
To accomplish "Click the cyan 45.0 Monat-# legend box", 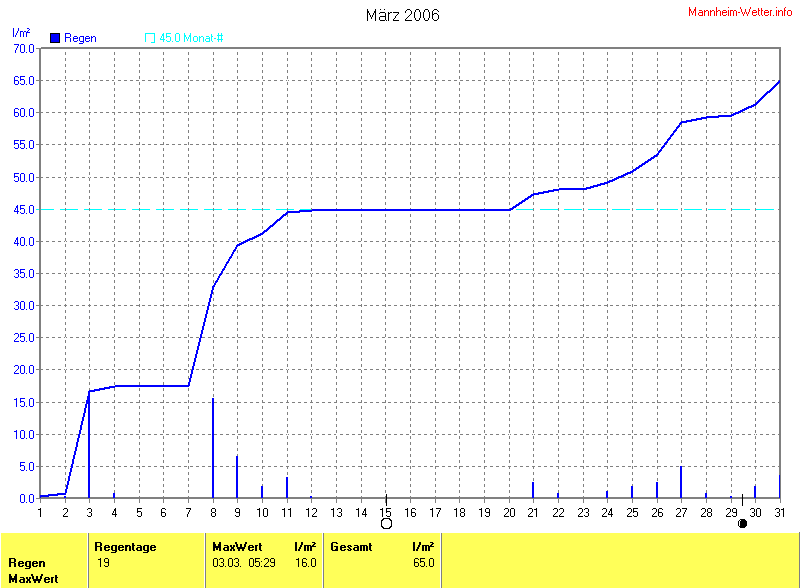I will coord(150,38).
